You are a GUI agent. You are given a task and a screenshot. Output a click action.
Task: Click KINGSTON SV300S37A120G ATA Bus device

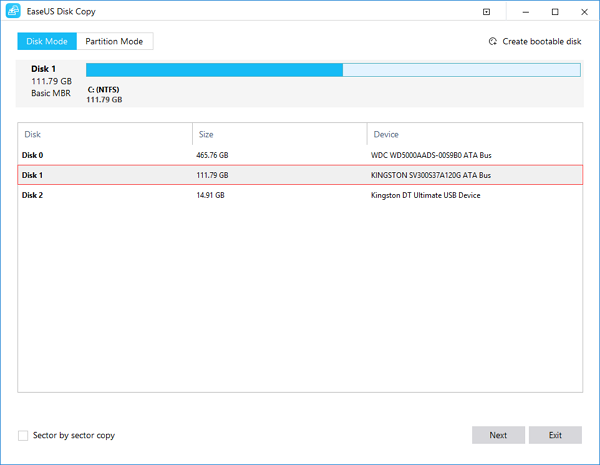pyautogui.click(x=431, y=175)
